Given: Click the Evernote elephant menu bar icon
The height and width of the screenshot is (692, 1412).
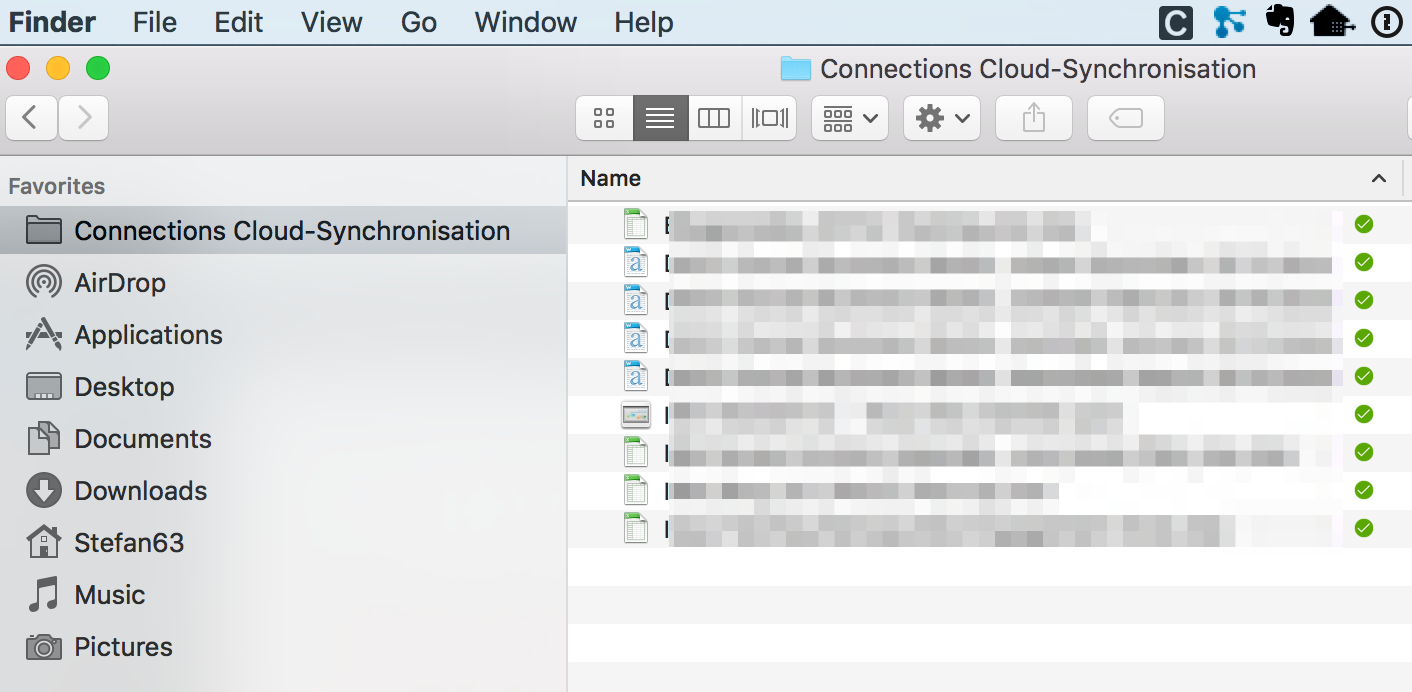Looking at the screenshot, I should pyautogui.click(x=1279, y=22).
